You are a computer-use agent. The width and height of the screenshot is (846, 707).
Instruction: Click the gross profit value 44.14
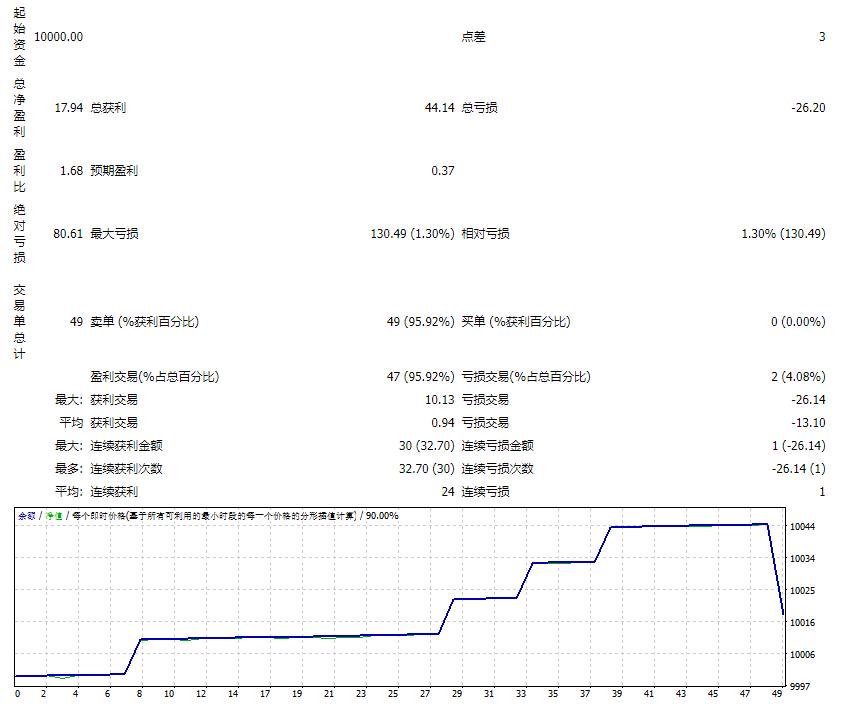click(x=439, y=108)
